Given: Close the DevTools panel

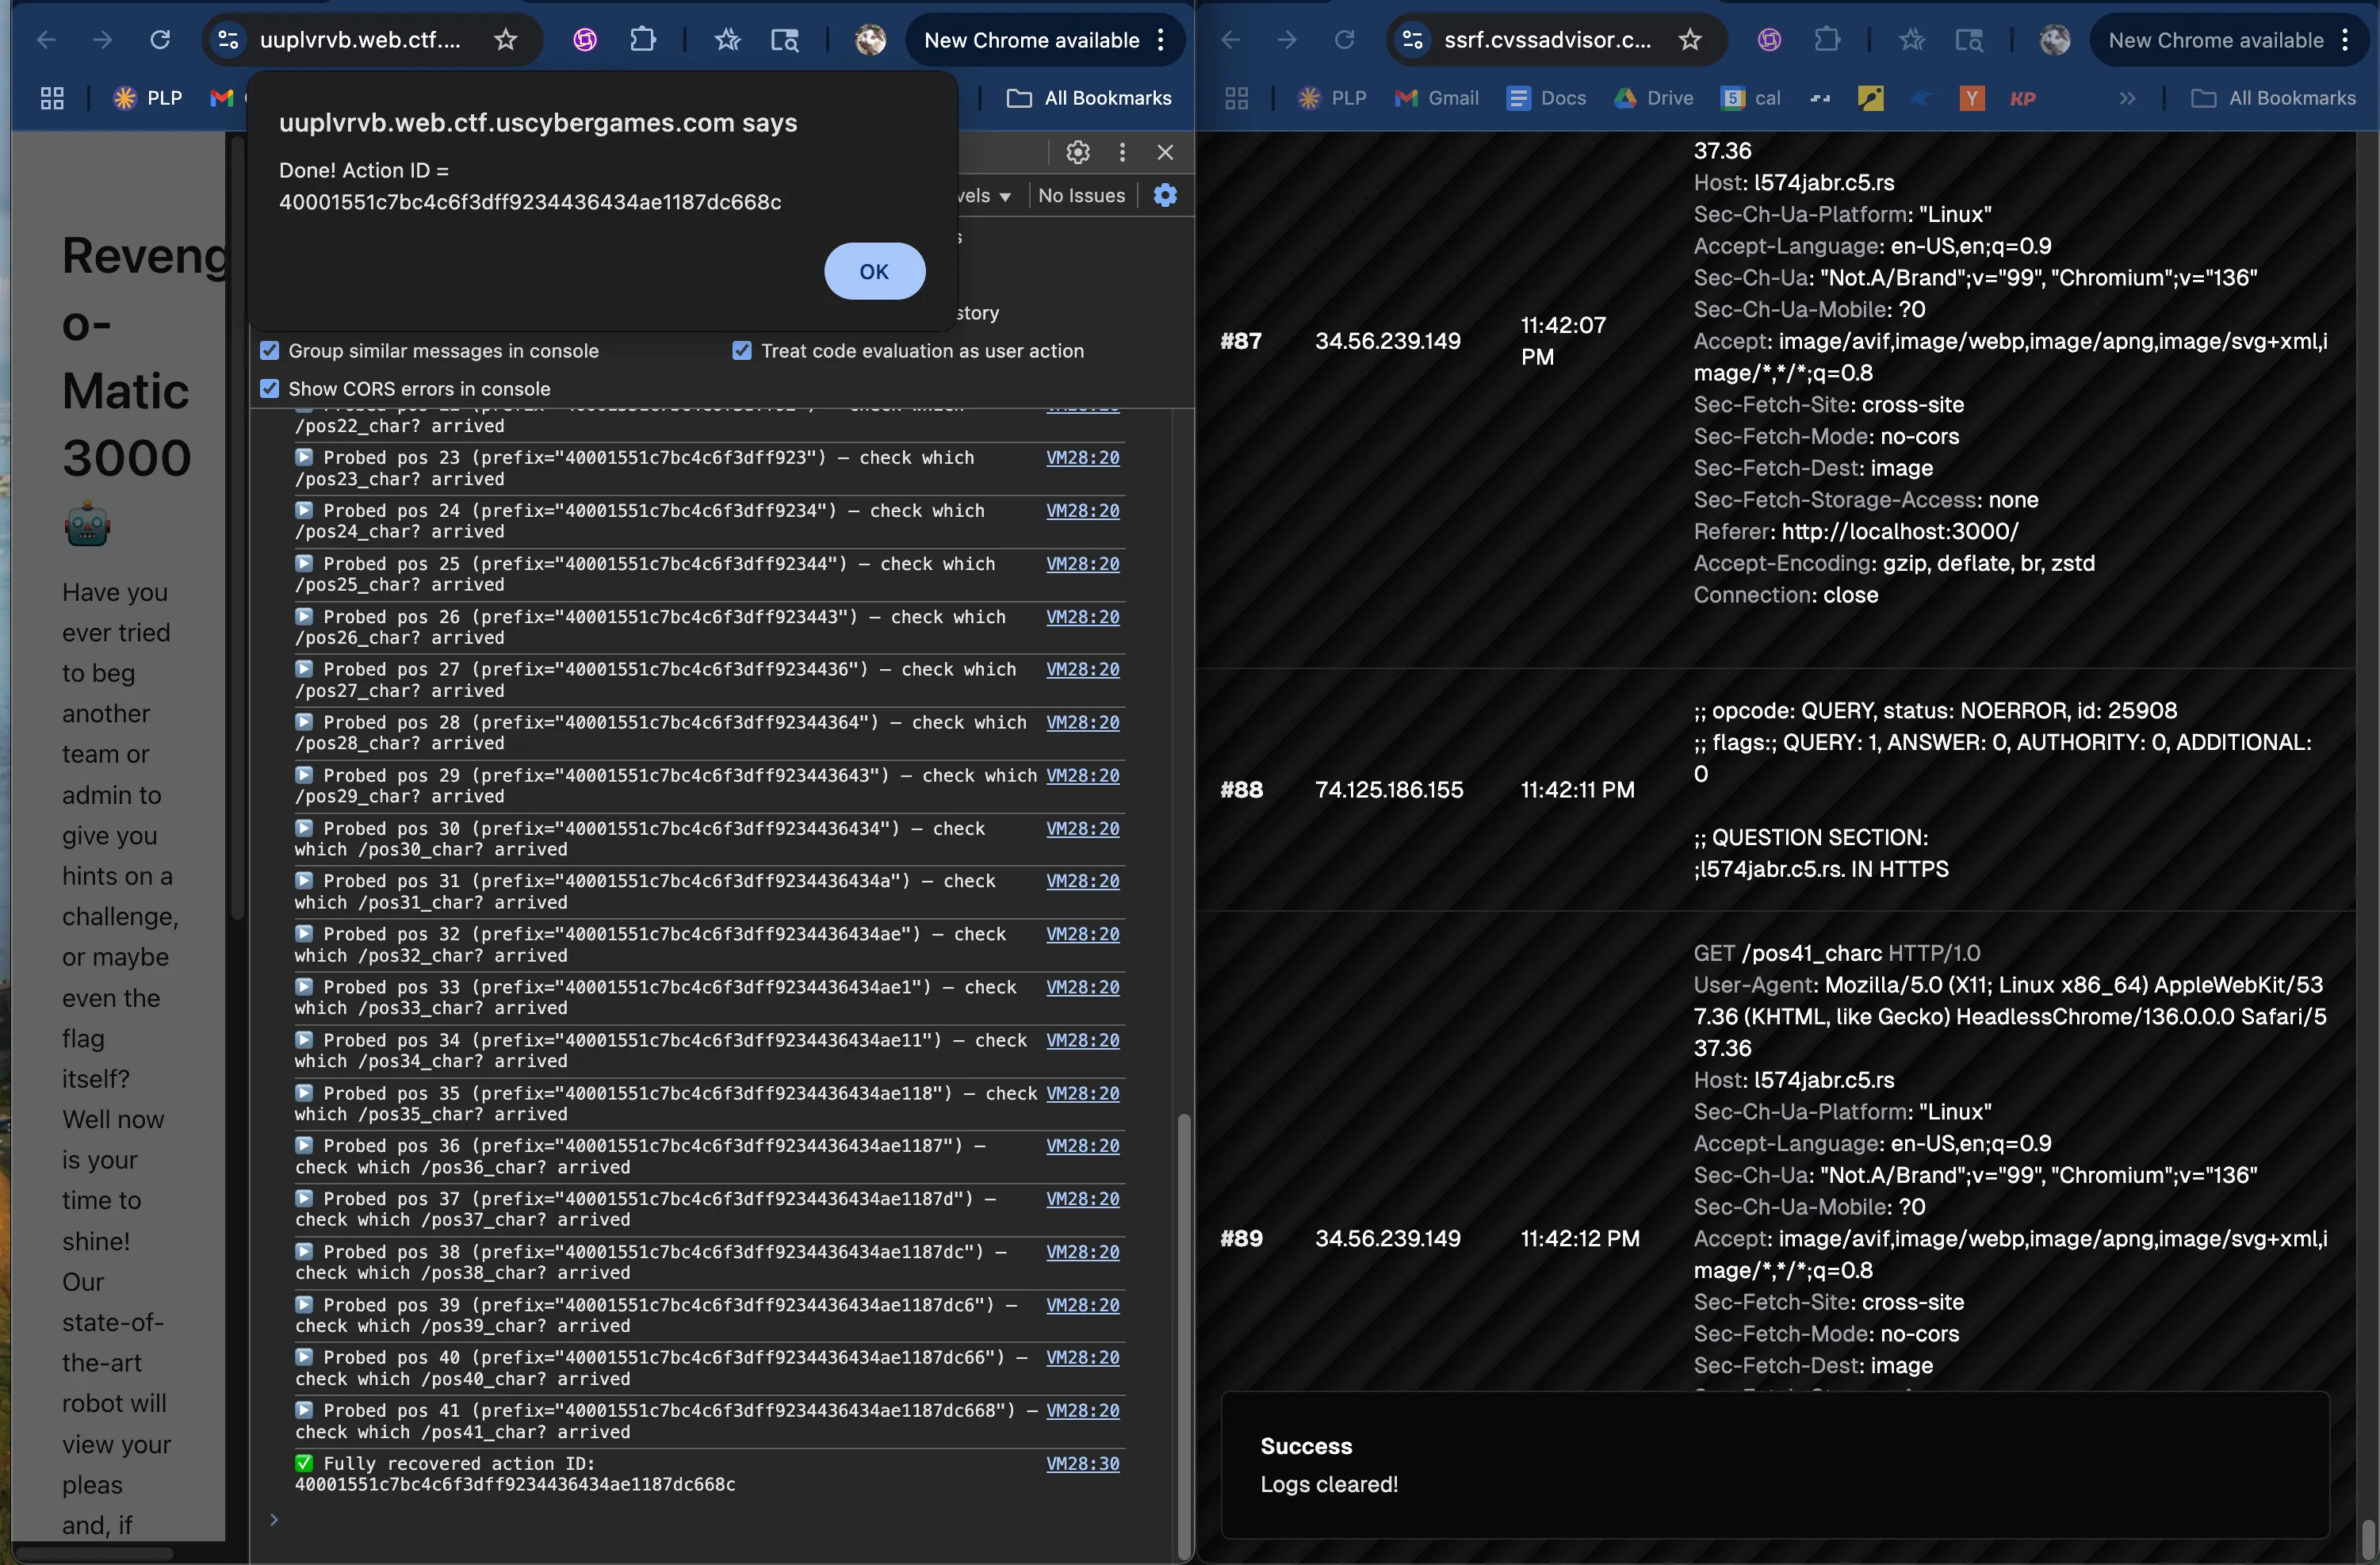Looking at the screenshot, I should tap(1165, 152).
